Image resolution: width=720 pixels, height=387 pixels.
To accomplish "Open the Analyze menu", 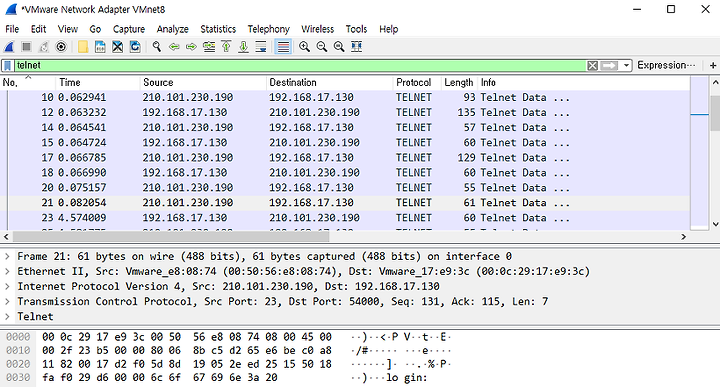I will (x=173, y=29).
